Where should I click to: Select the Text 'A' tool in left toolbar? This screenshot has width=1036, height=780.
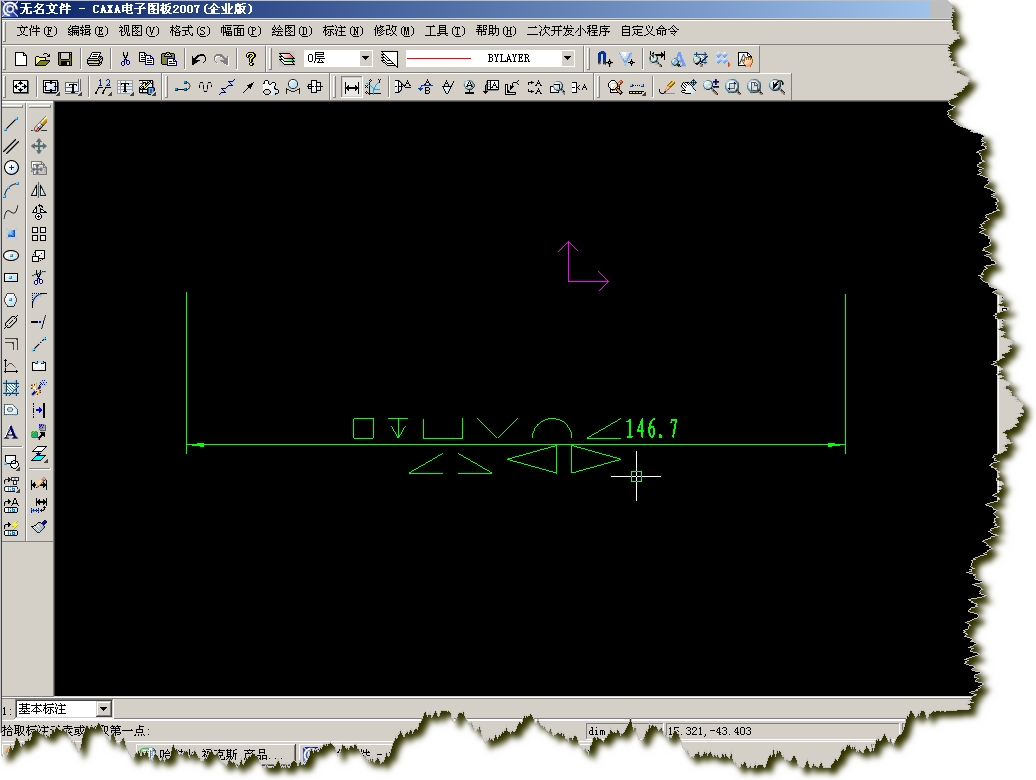click(x=11, y=432)
